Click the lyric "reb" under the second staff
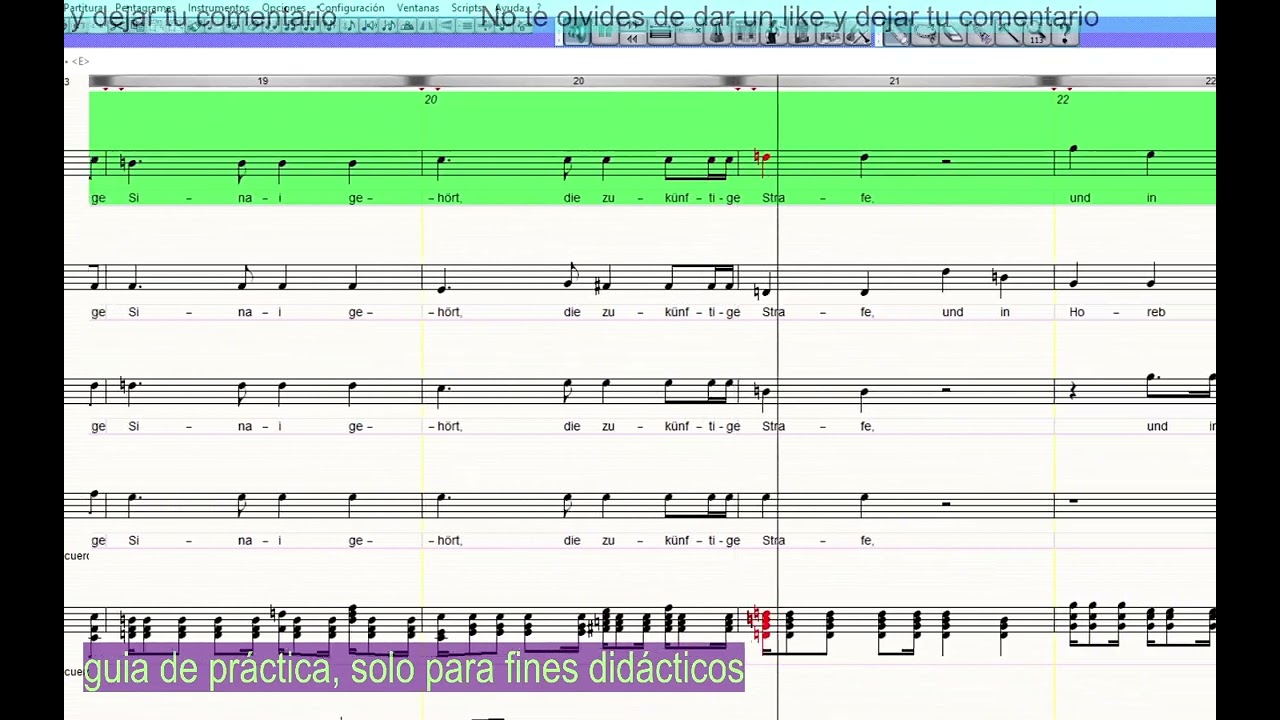This screenshot has height=720, width=1280. coord(1155,312)
